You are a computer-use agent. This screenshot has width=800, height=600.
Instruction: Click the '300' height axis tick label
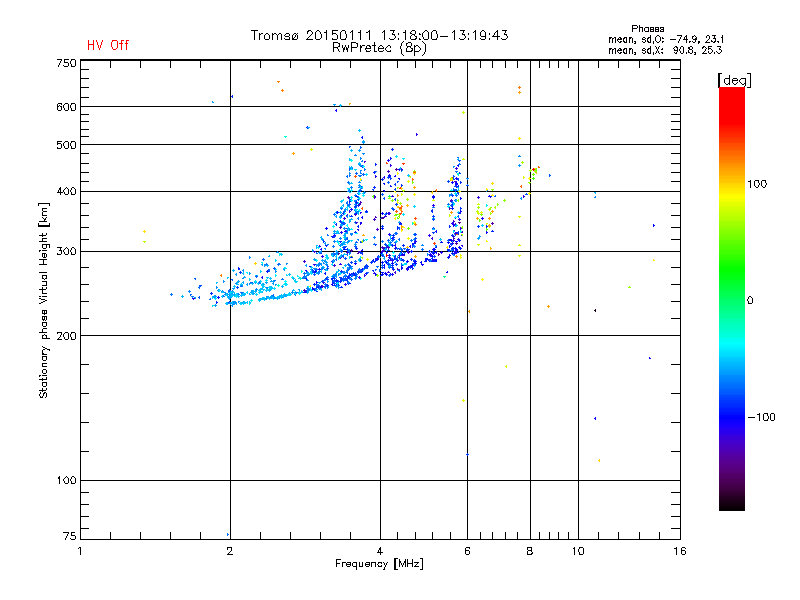click(66, 252)
